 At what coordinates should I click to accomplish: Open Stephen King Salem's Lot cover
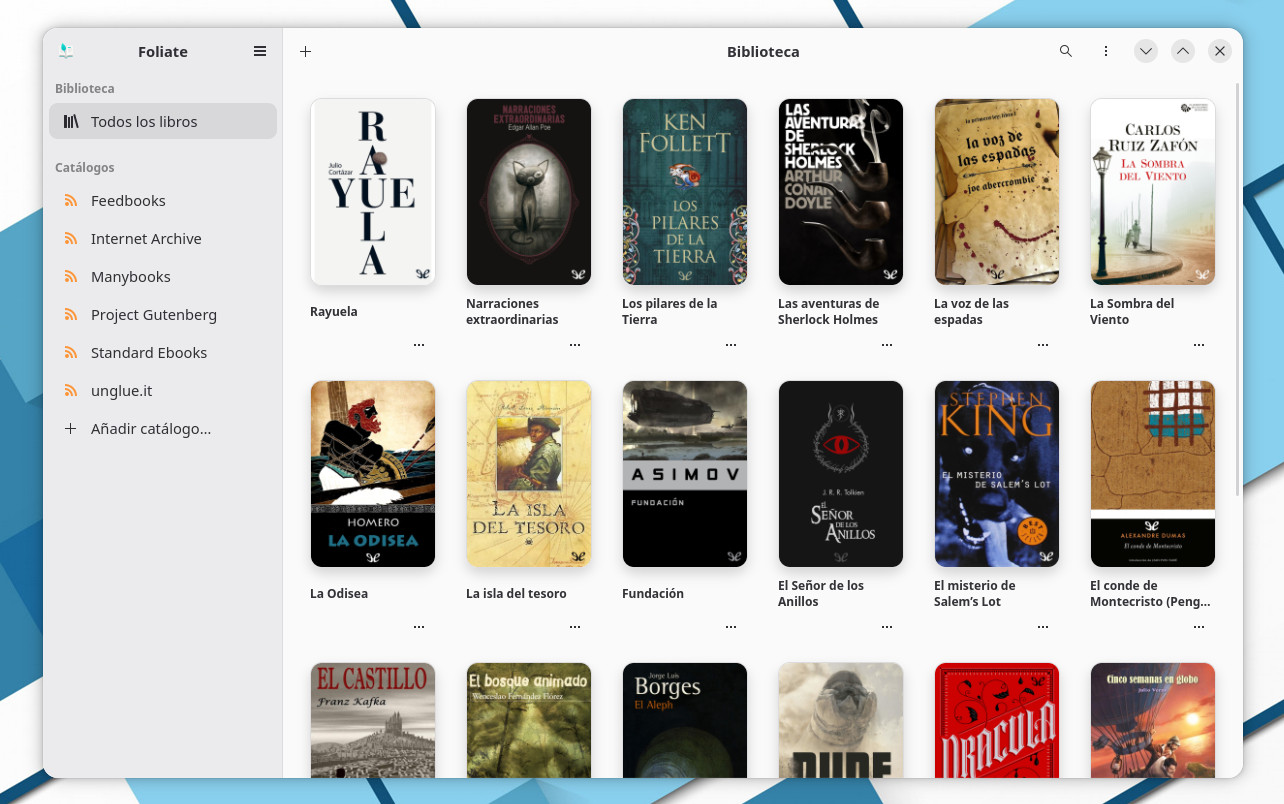[x=997, y=474]
